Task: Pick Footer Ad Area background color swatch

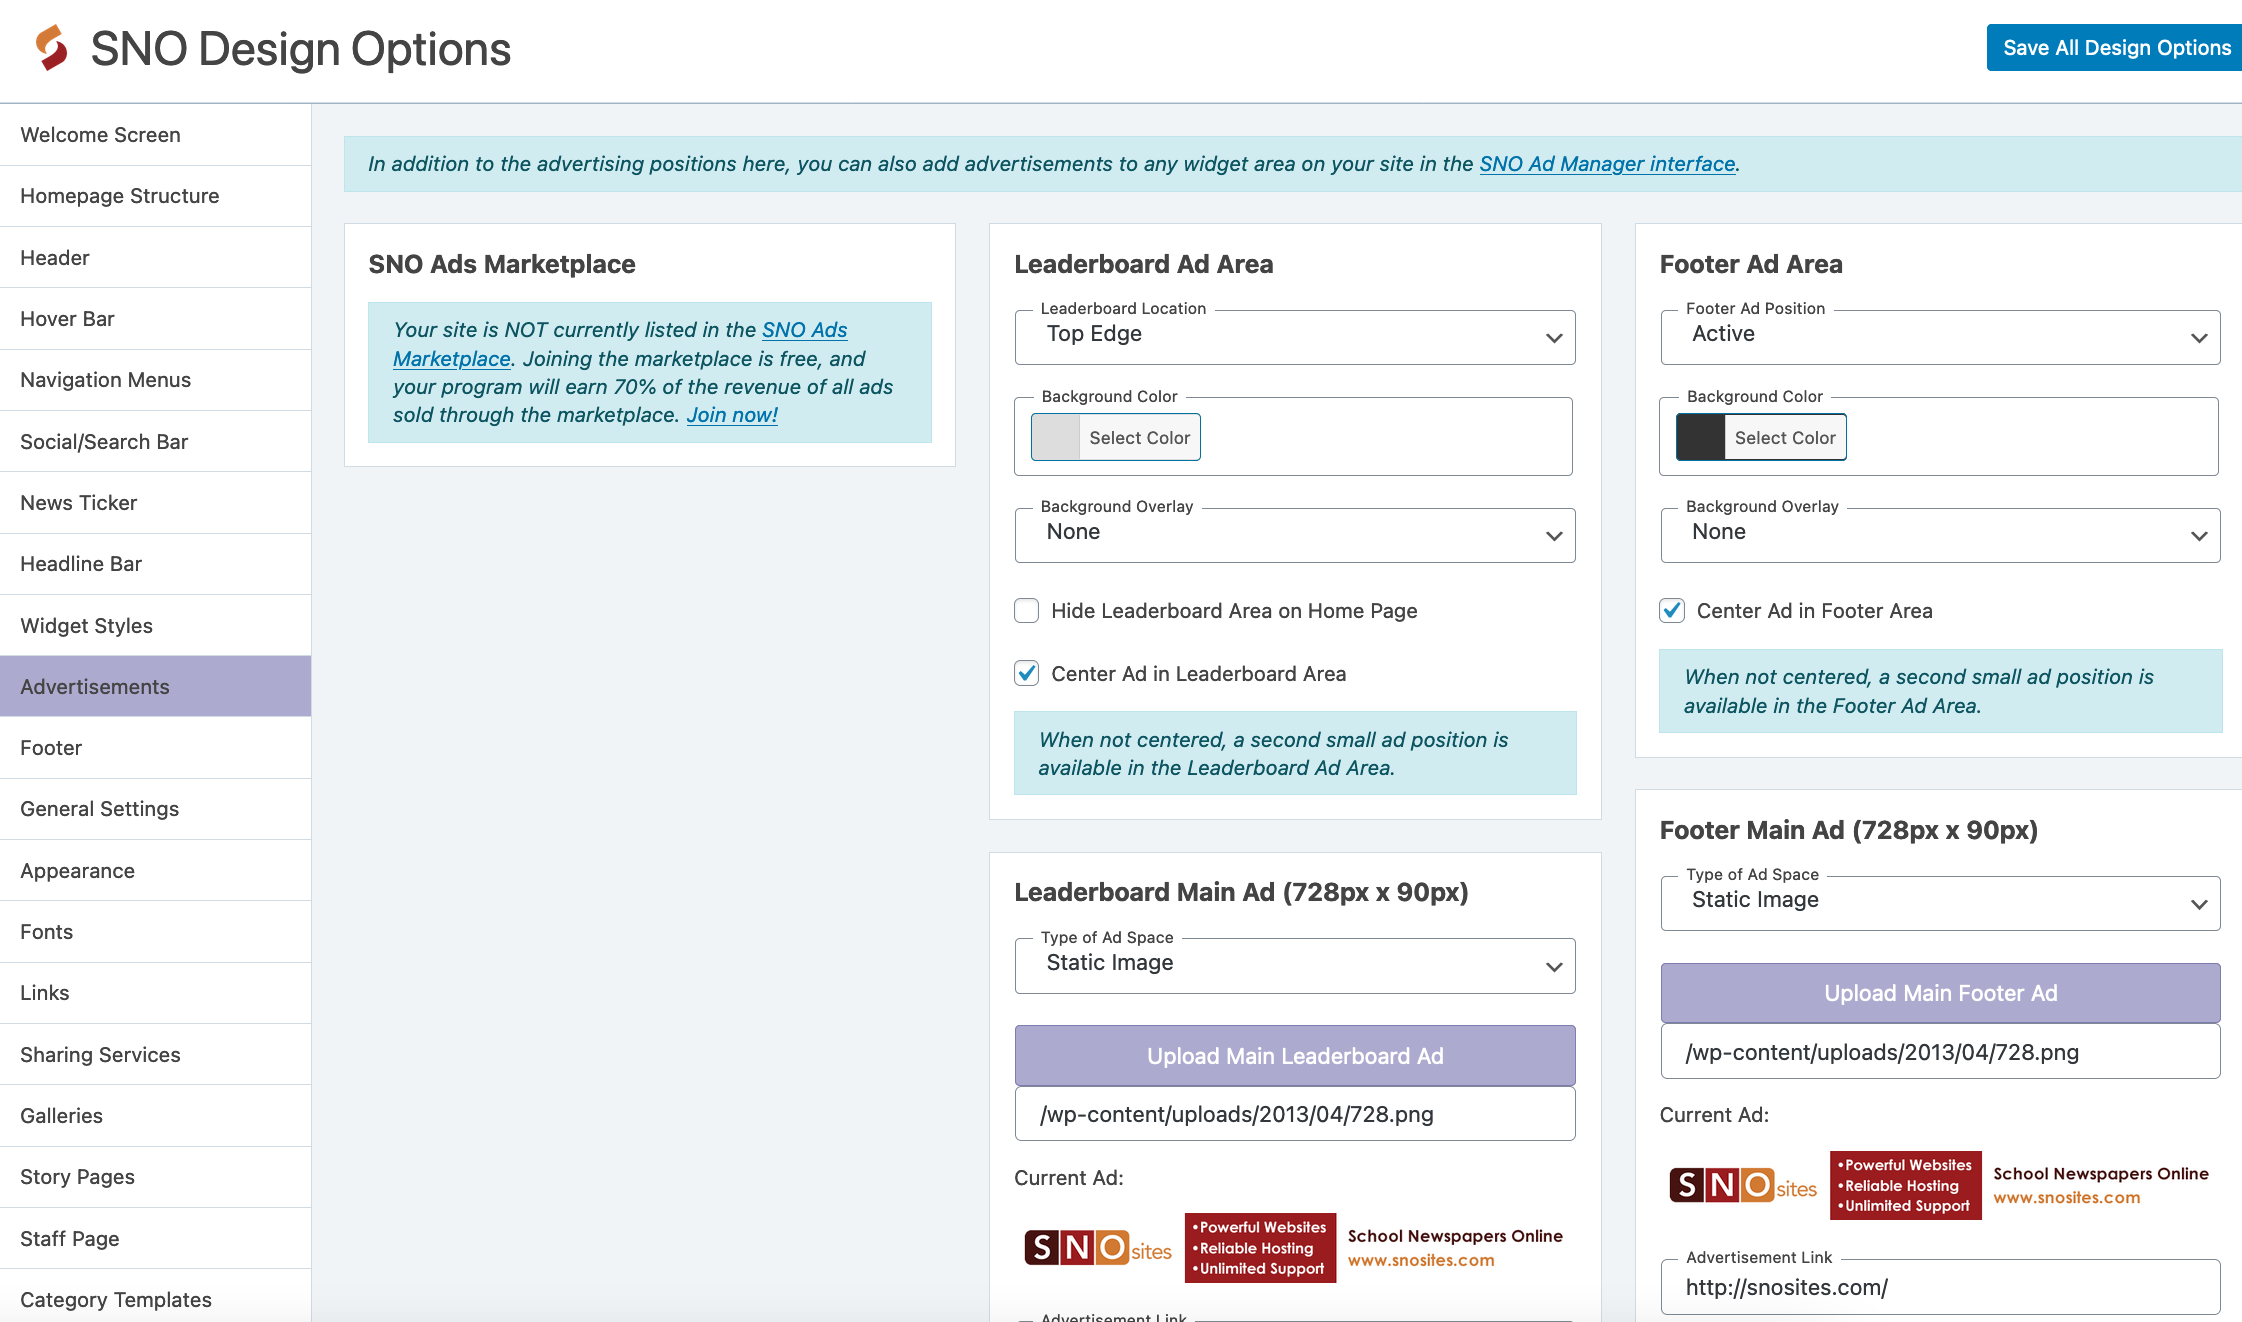Action: click(x=1761, y=437)
